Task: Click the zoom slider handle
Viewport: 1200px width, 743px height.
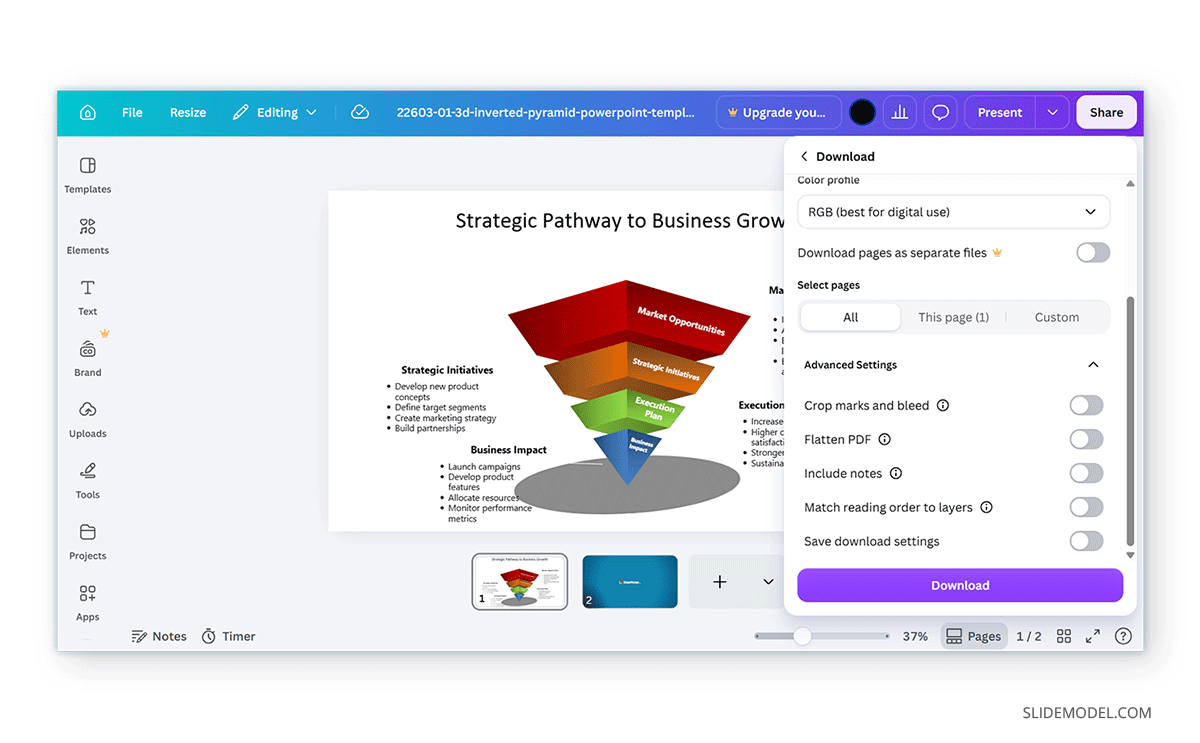Action: click(x=802, y=636)
